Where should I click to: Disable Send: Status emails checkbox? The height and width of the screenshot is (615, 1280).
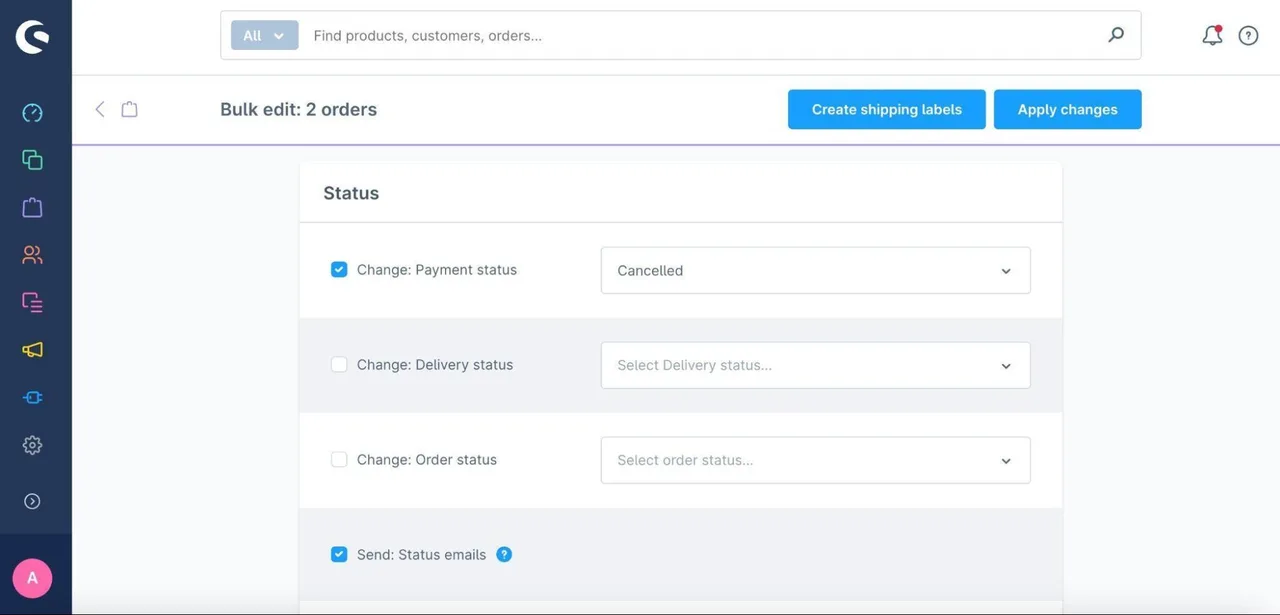pos(339,555)
